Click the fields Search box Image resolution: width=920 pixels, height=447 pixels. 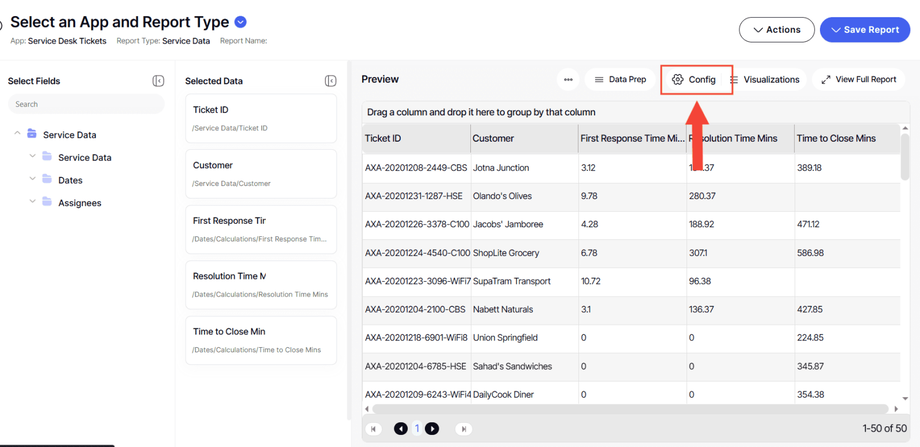85,104
